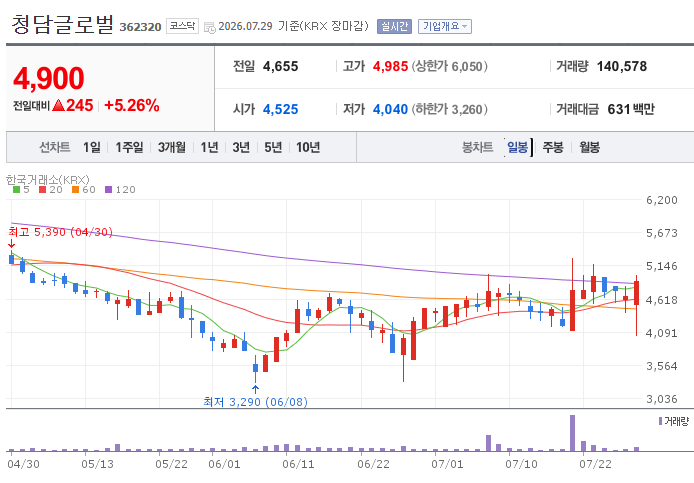694x483 pixels.
Task: Click the green 5-day moving average swatch
Action: [x=16, y=189]
